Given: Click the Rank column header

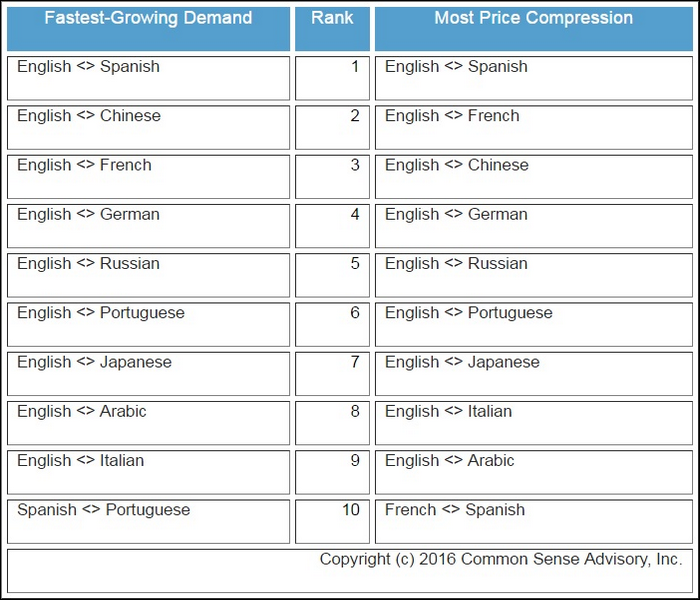Looking at the screenshot, I should click(x=332, y=19).
